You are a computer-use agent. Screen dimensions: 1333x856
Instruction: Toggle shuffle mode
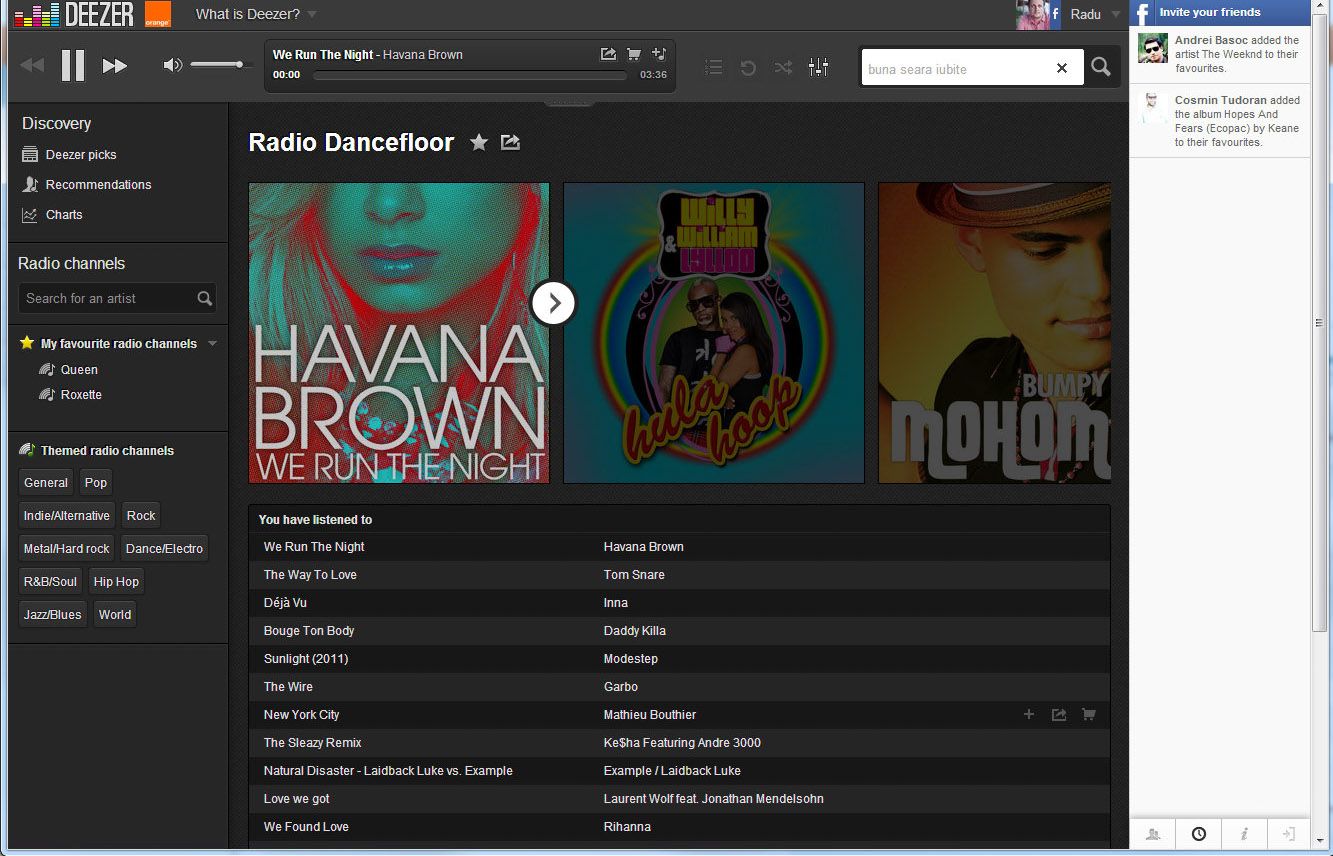tap(783, 67)
